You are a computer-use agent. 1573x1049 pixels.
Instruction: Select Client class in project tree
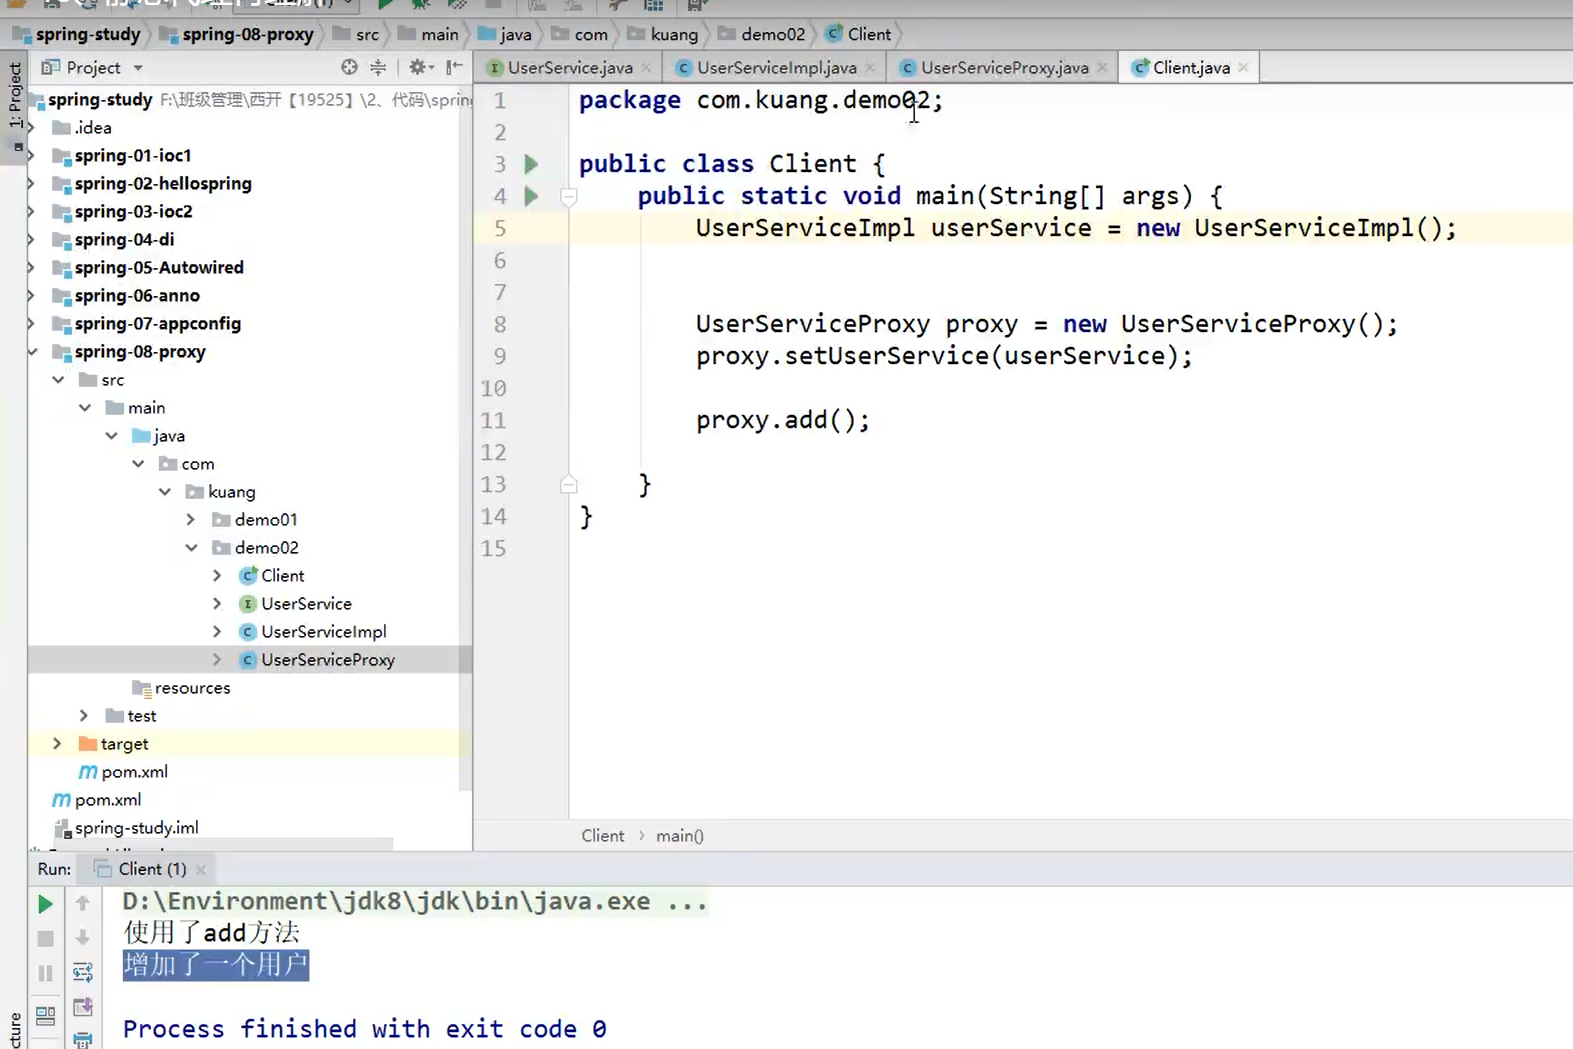[282, 576]
